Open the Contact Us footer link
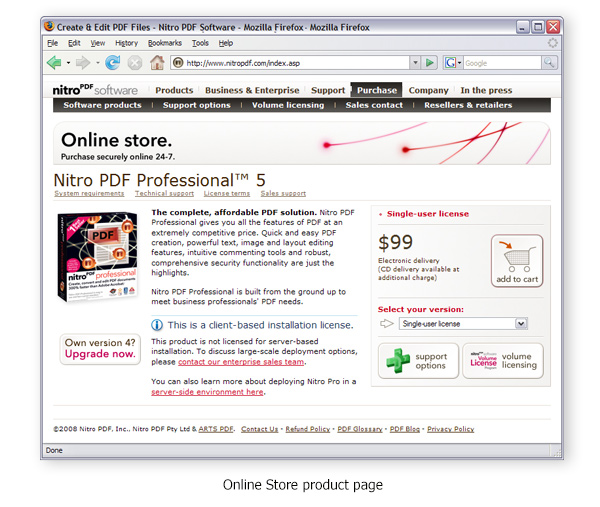The image size is (600, 507). pos(259,429)
